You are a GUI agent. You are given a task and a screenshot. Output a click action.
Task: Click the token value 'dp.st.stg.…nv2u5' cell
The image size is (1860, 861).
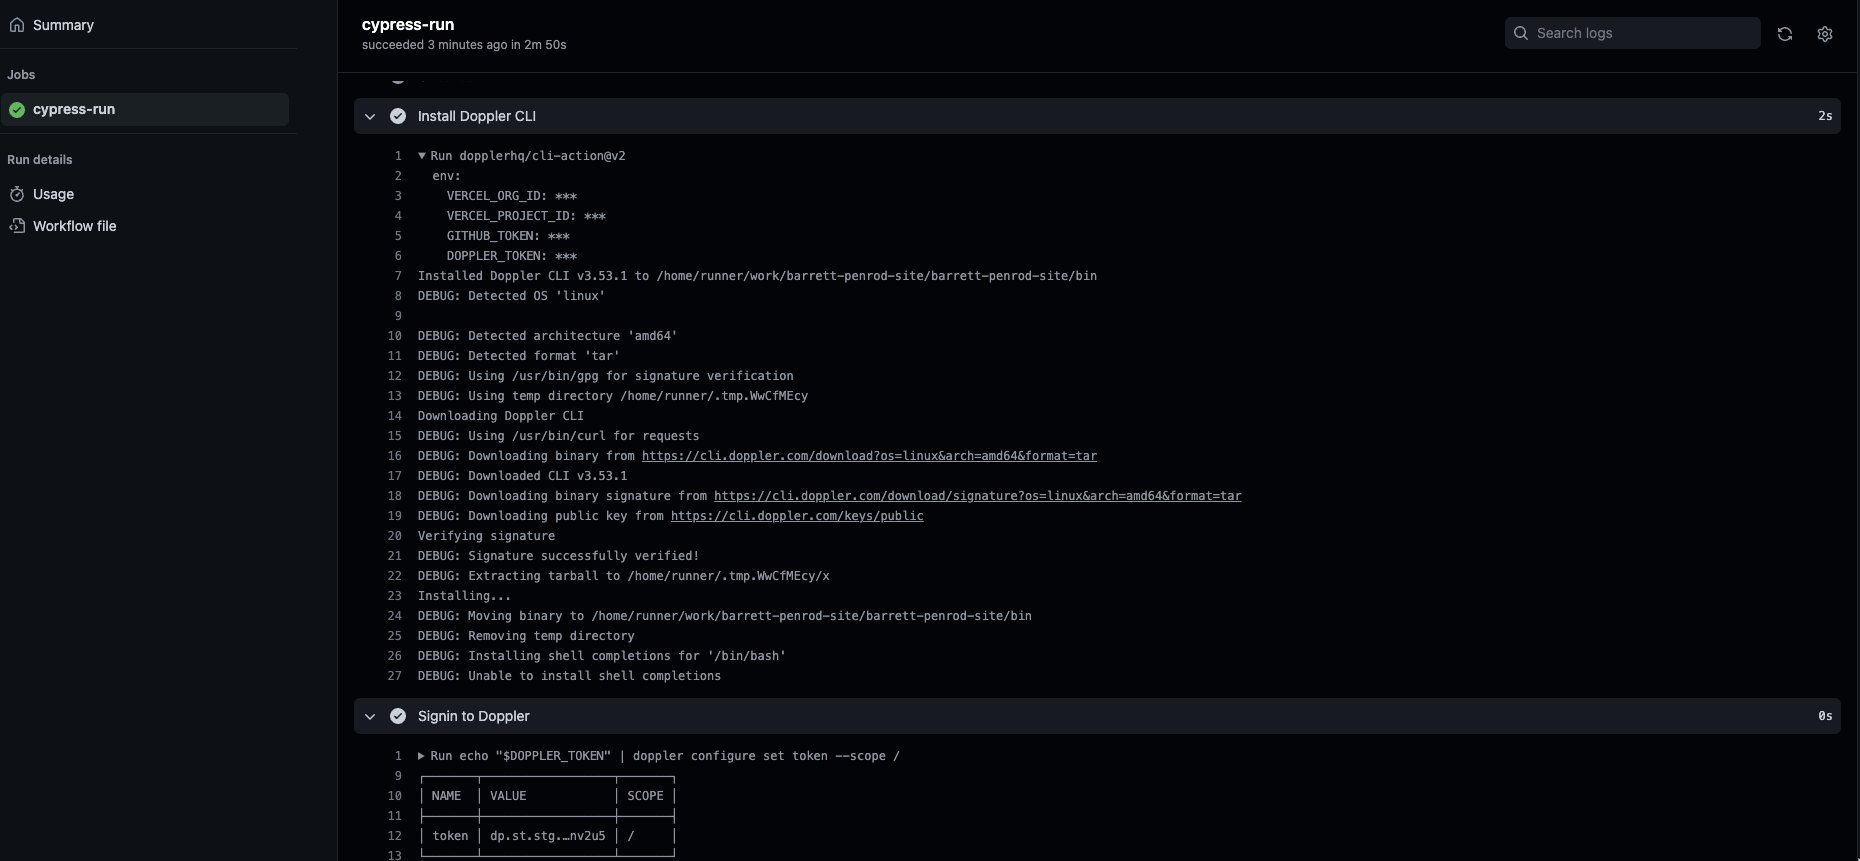point(548,836)
